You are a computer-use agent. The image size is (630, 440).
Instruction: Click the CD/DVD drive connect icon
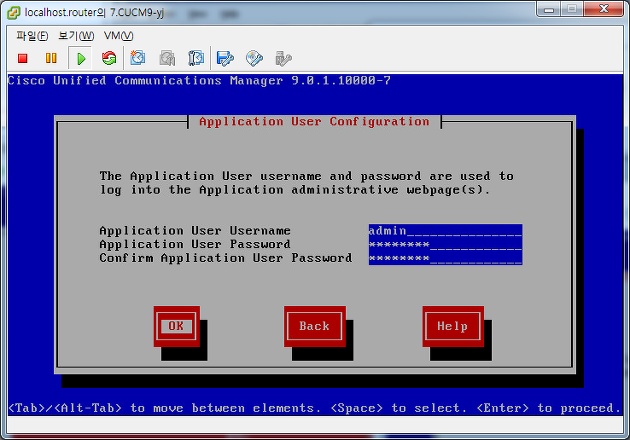coord(254,58)
